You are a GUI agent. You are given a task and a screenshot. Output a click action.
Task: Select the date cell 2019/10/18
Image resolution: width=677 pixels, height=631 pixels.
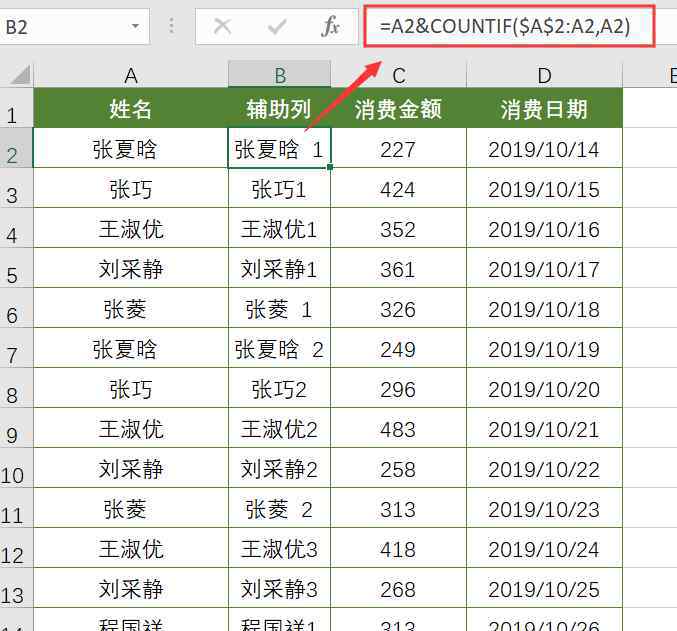(544, 308)
